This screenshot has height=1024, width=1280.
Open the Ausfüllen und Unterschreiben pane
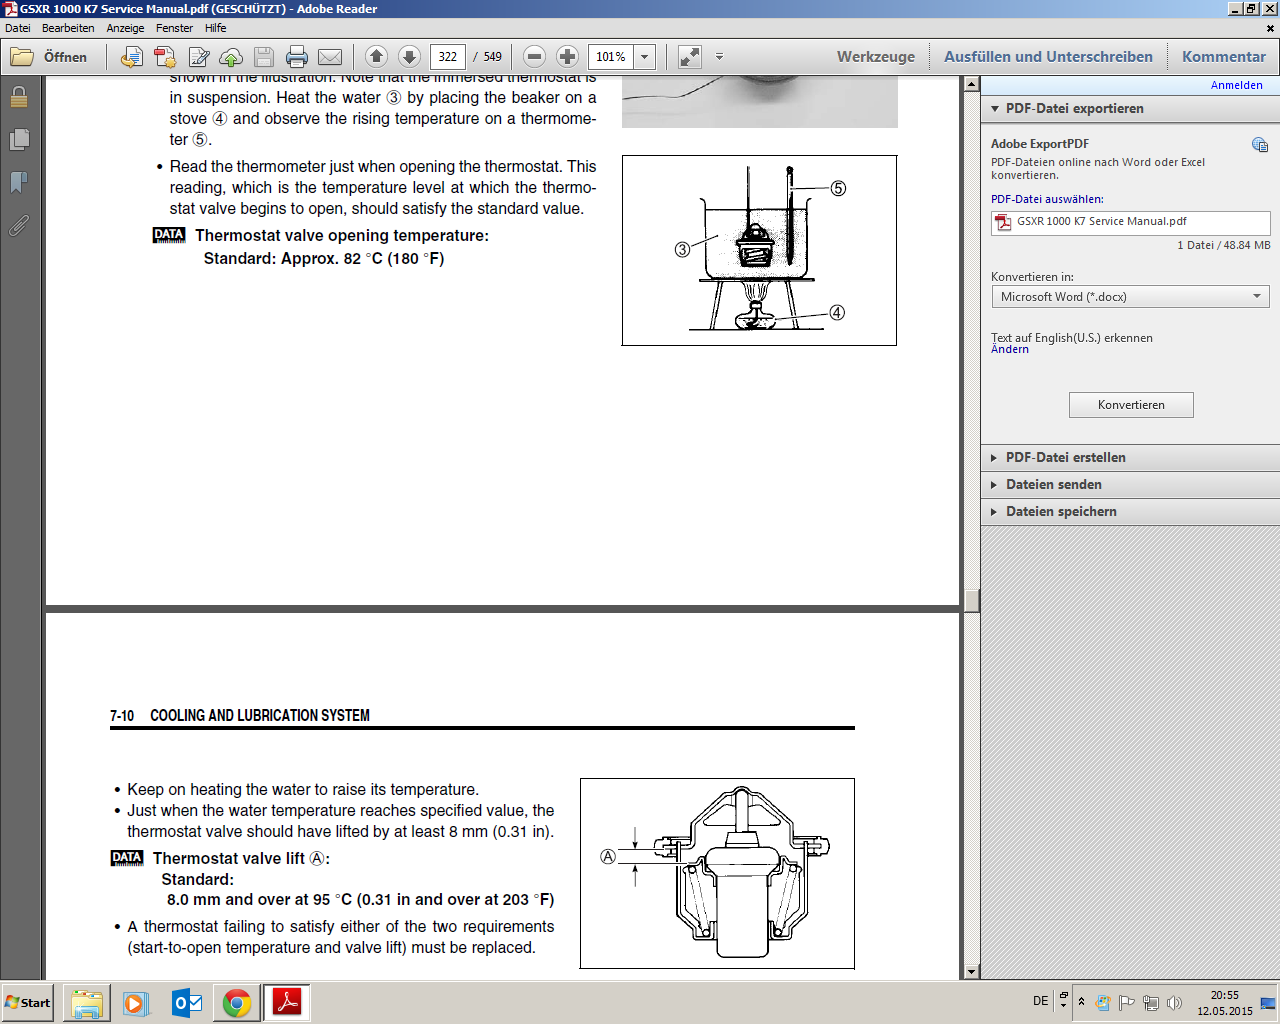1048,57
